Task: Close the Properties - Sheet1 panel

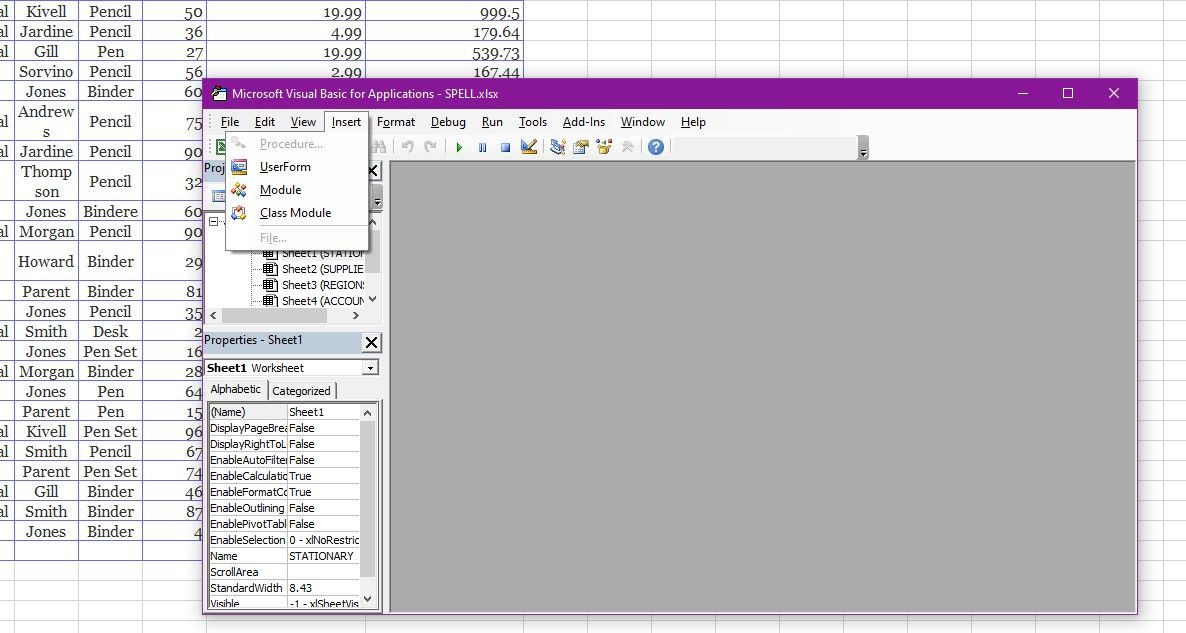Action: tap(371, 343)
